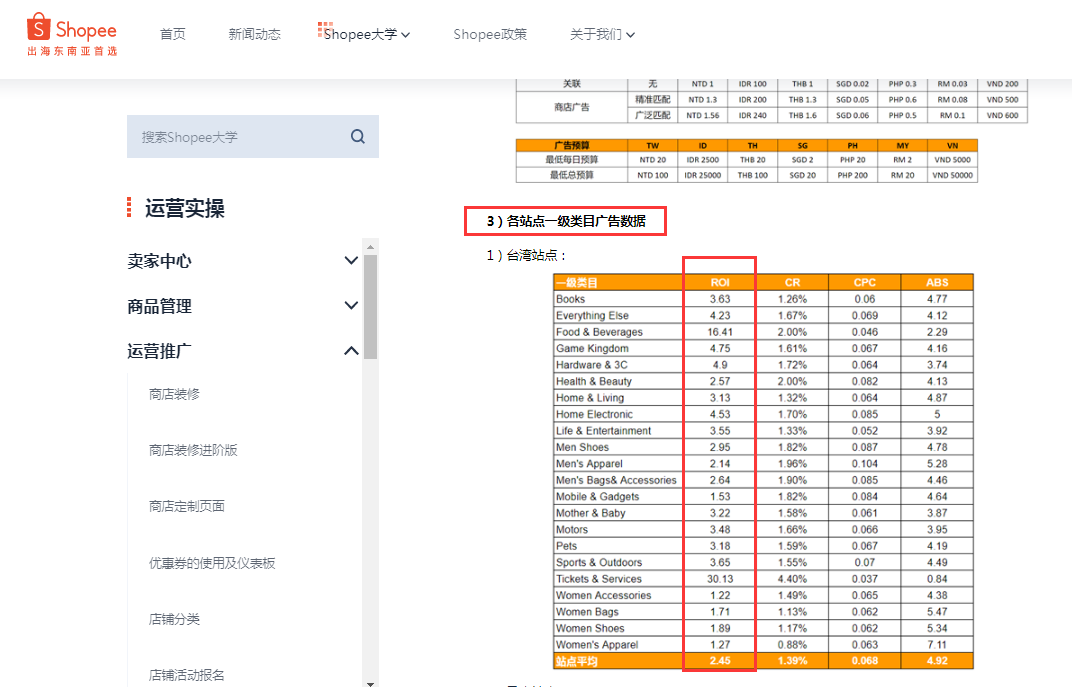Go to the 新闻动态 menu item
Image resolution: width=1072 pixels, height=687 pixels.
click(254, 33)
